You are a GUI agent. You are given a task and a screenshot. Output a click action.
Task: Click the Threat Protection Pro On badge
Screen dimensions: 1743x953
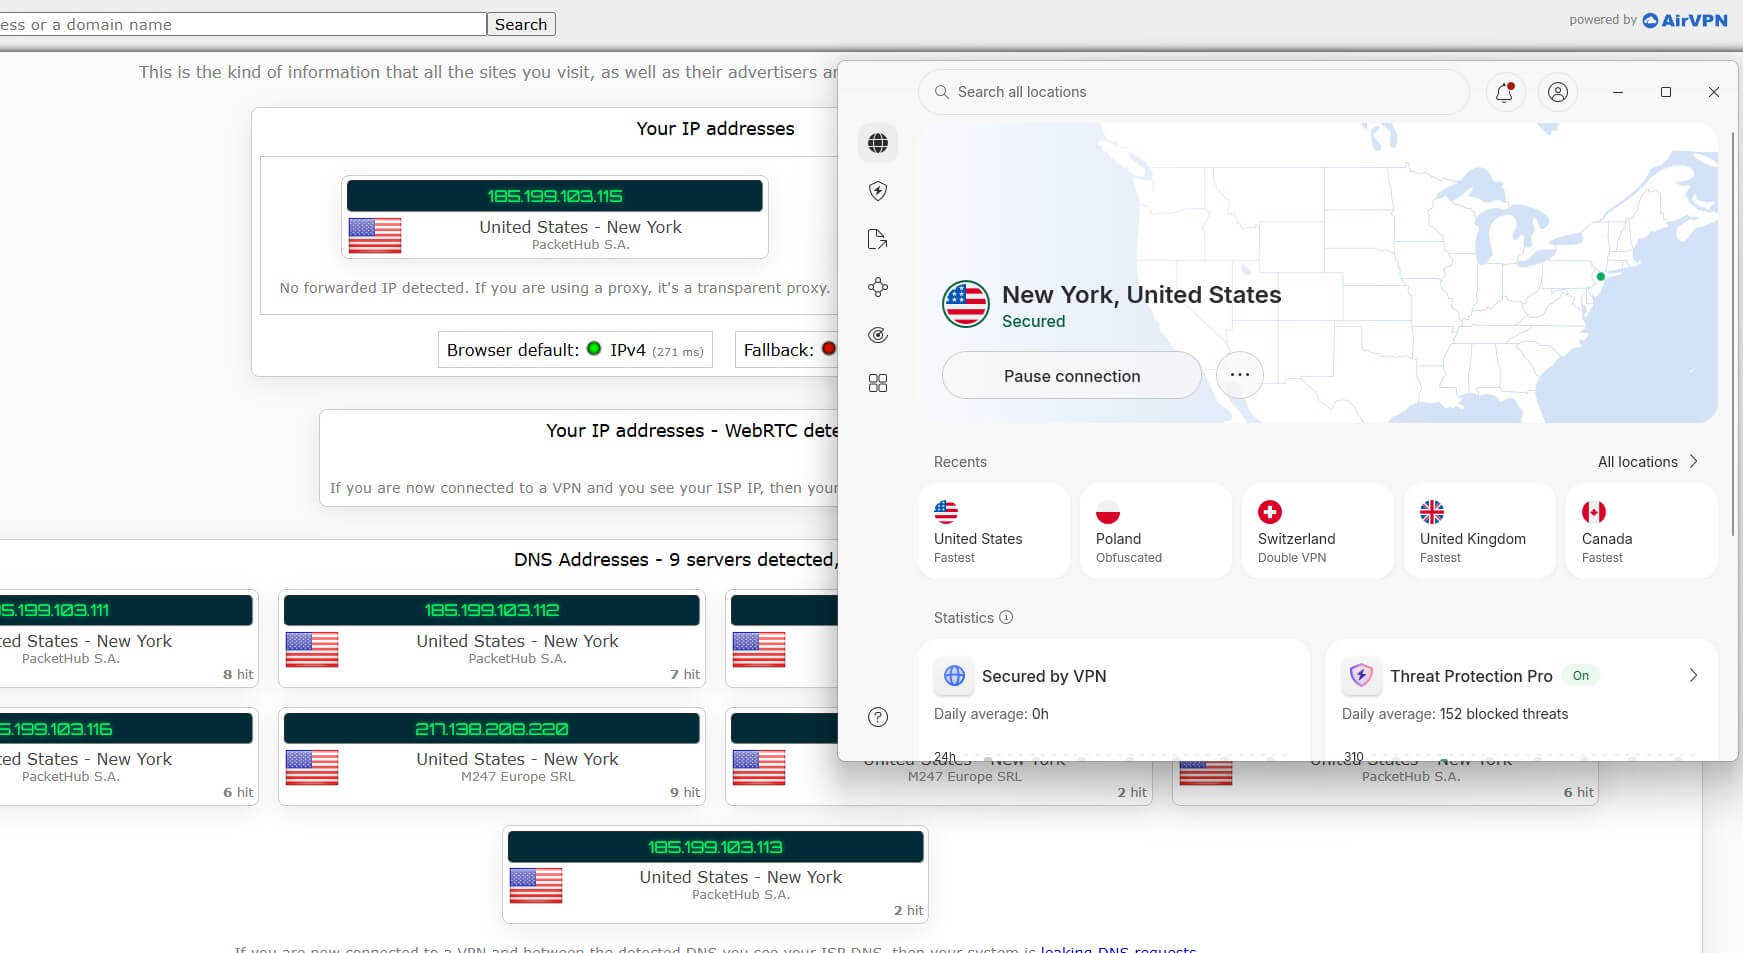tap(1581, 676)
